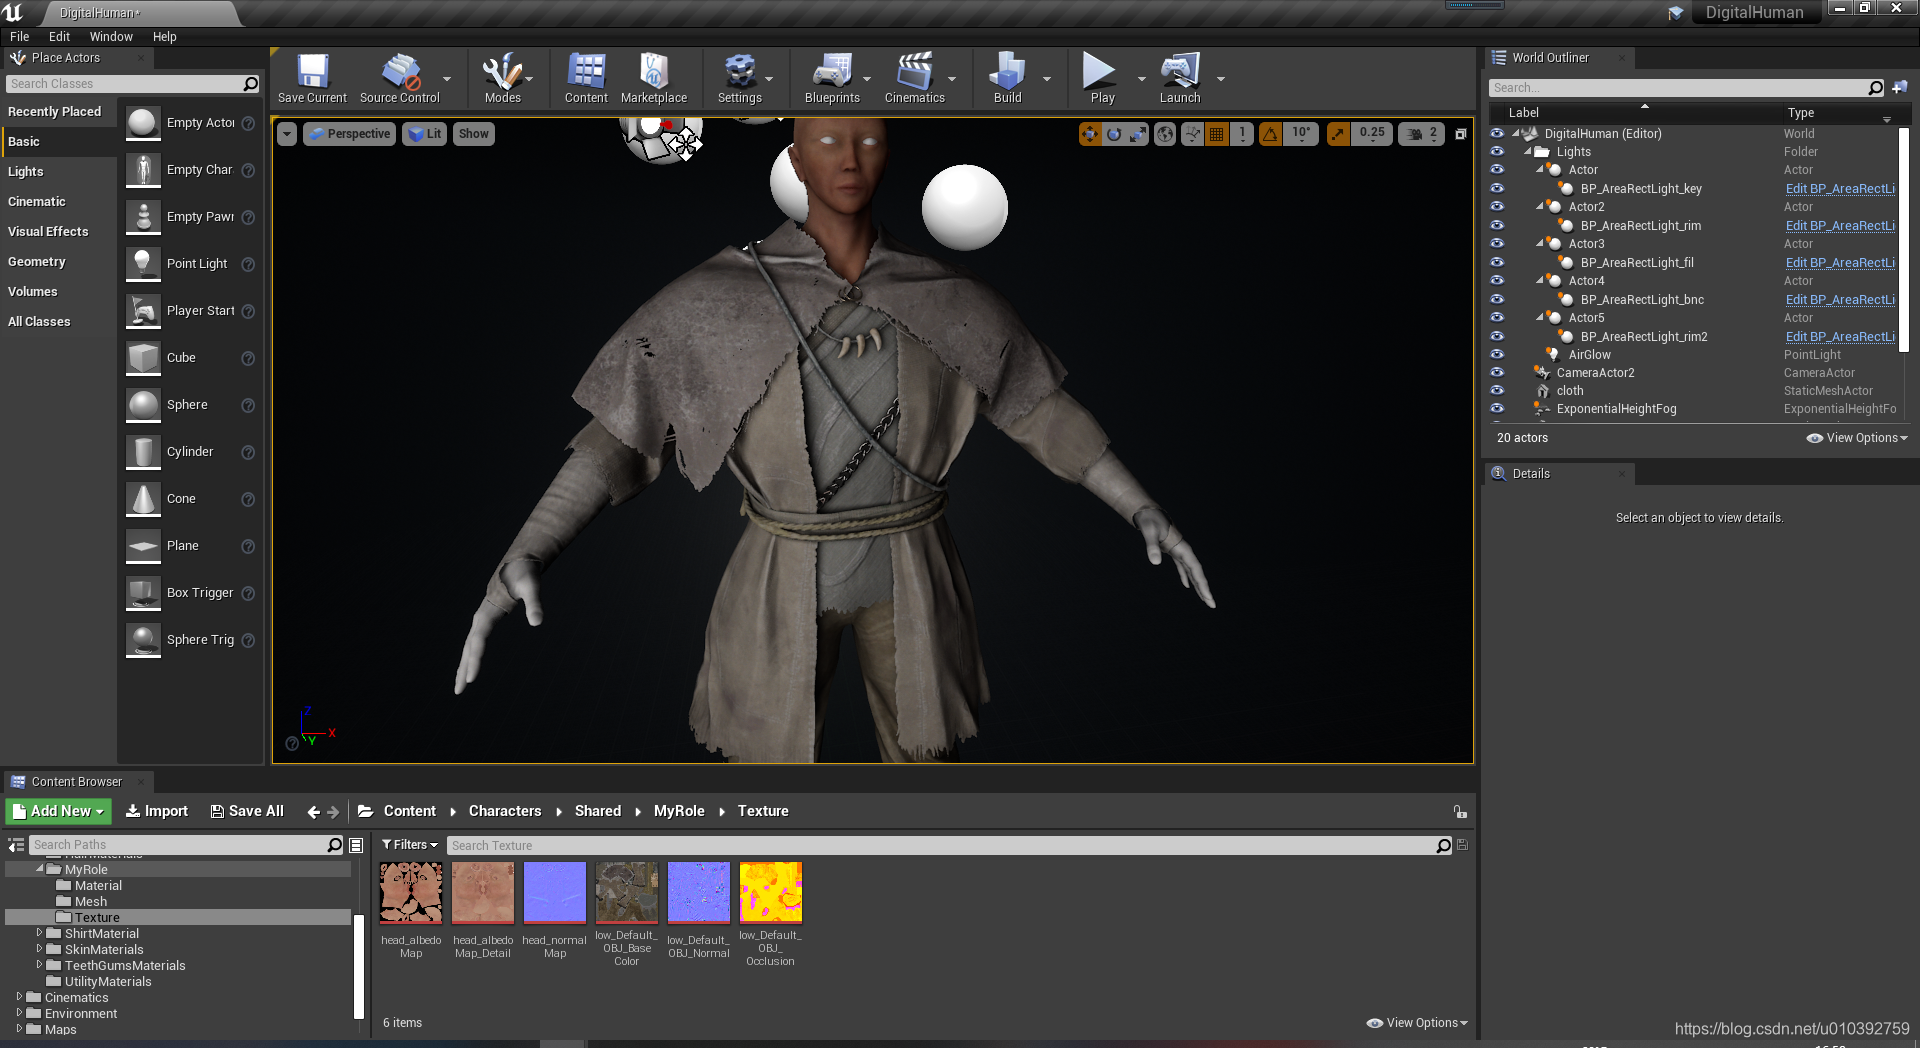This screenshot has width=1920, height=1048.
Task: Open the Help menu
Action: click(164, 37)
